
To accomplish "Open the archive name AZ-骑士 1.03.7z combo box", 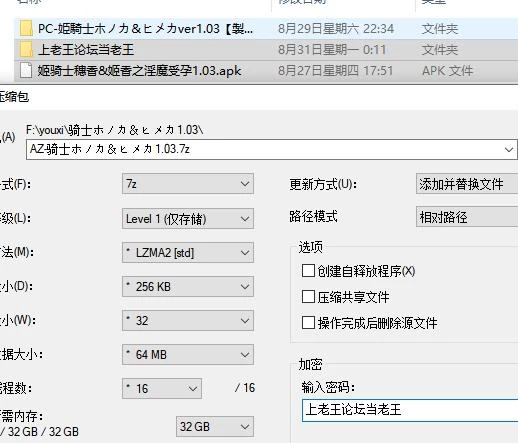I will [x=272, y=149].
